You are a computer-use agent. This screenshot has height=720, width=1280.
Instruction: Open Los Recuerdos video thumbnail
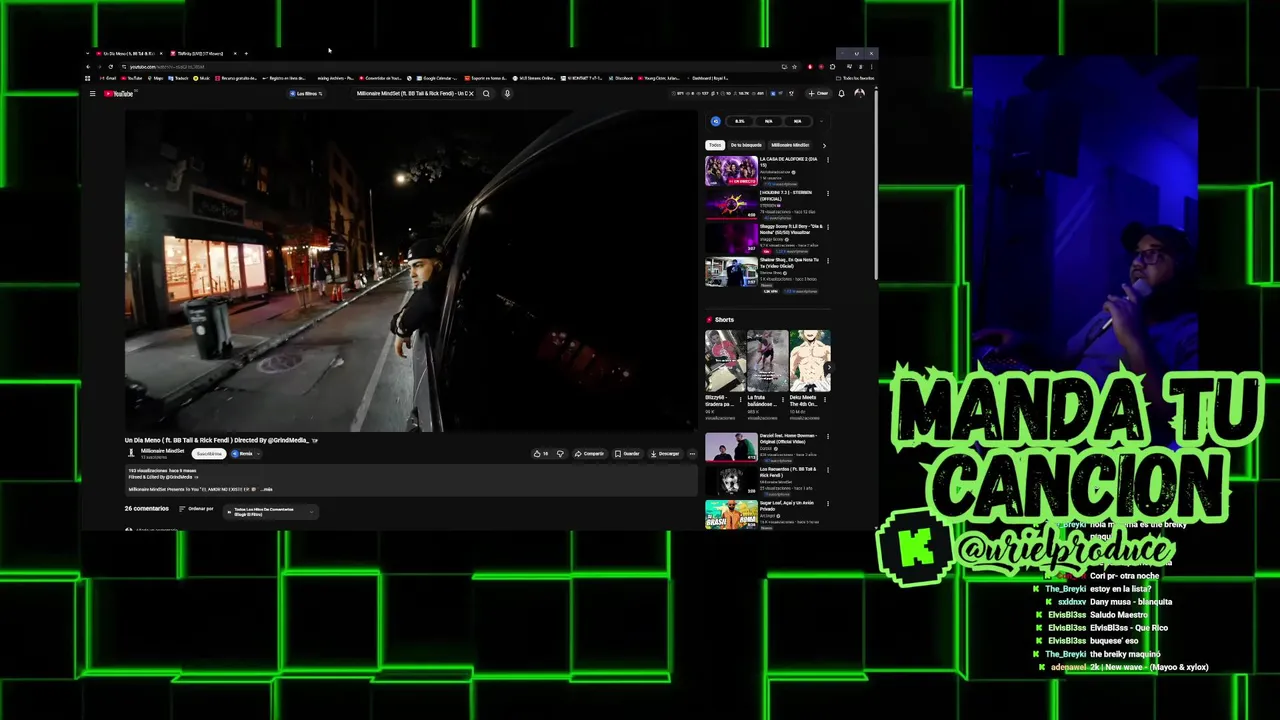pos(731,481)
